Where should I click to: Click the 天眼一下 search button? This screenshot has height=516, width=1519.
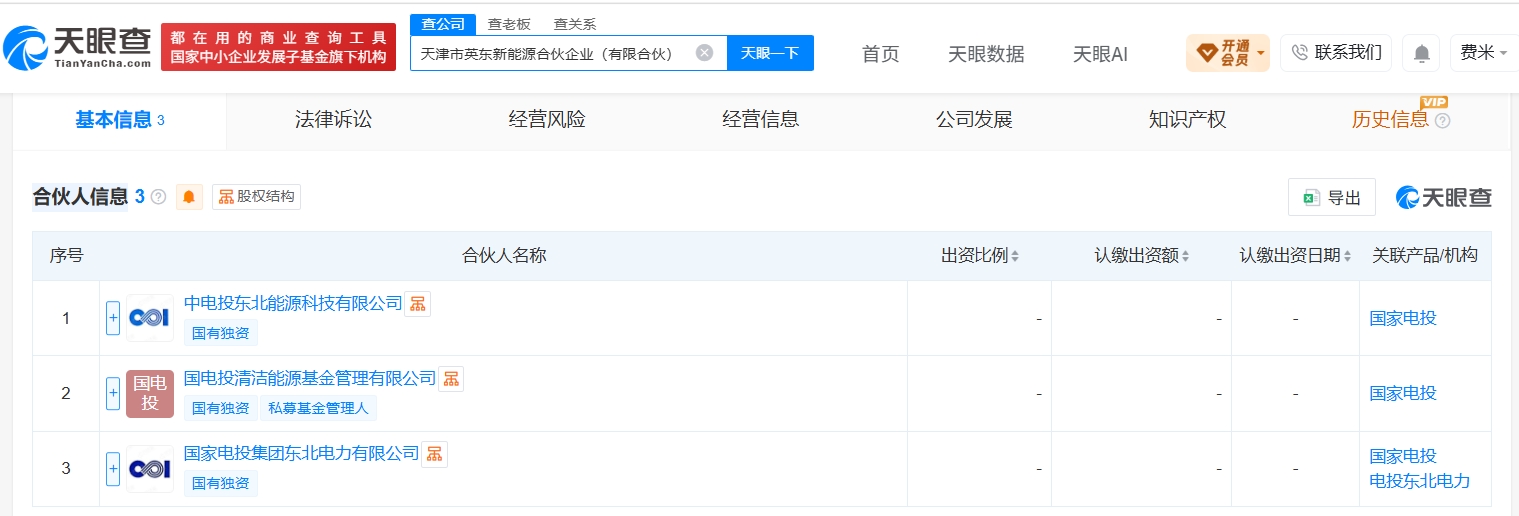pos(770,53)
